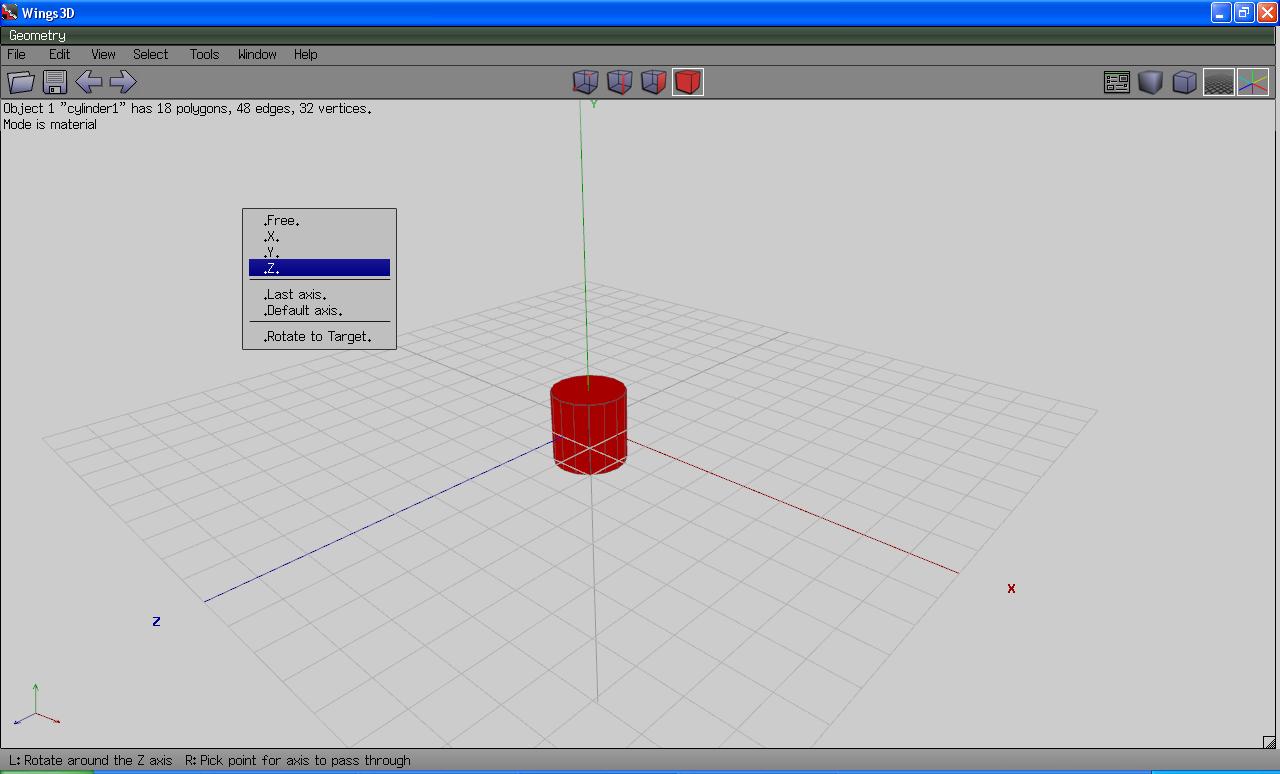The height and width of the screenshot is (774, 1280).
Task: Click the red cylinder object in viewport
Action: 589,425
